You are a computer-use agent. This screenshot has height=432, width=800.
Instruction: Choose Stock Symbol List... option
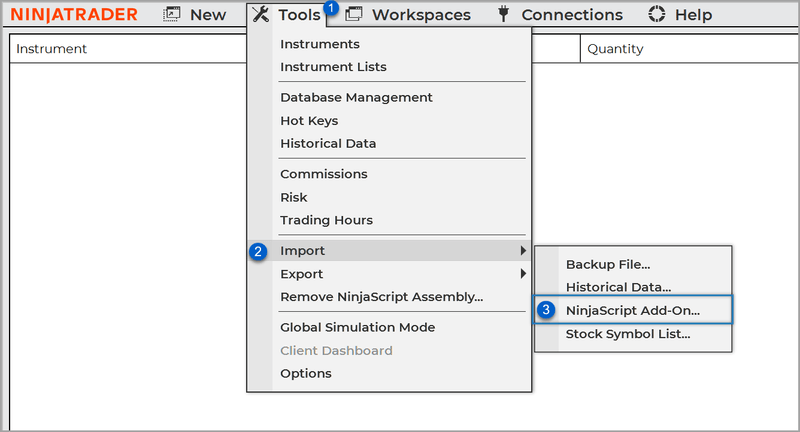[628, 334]
